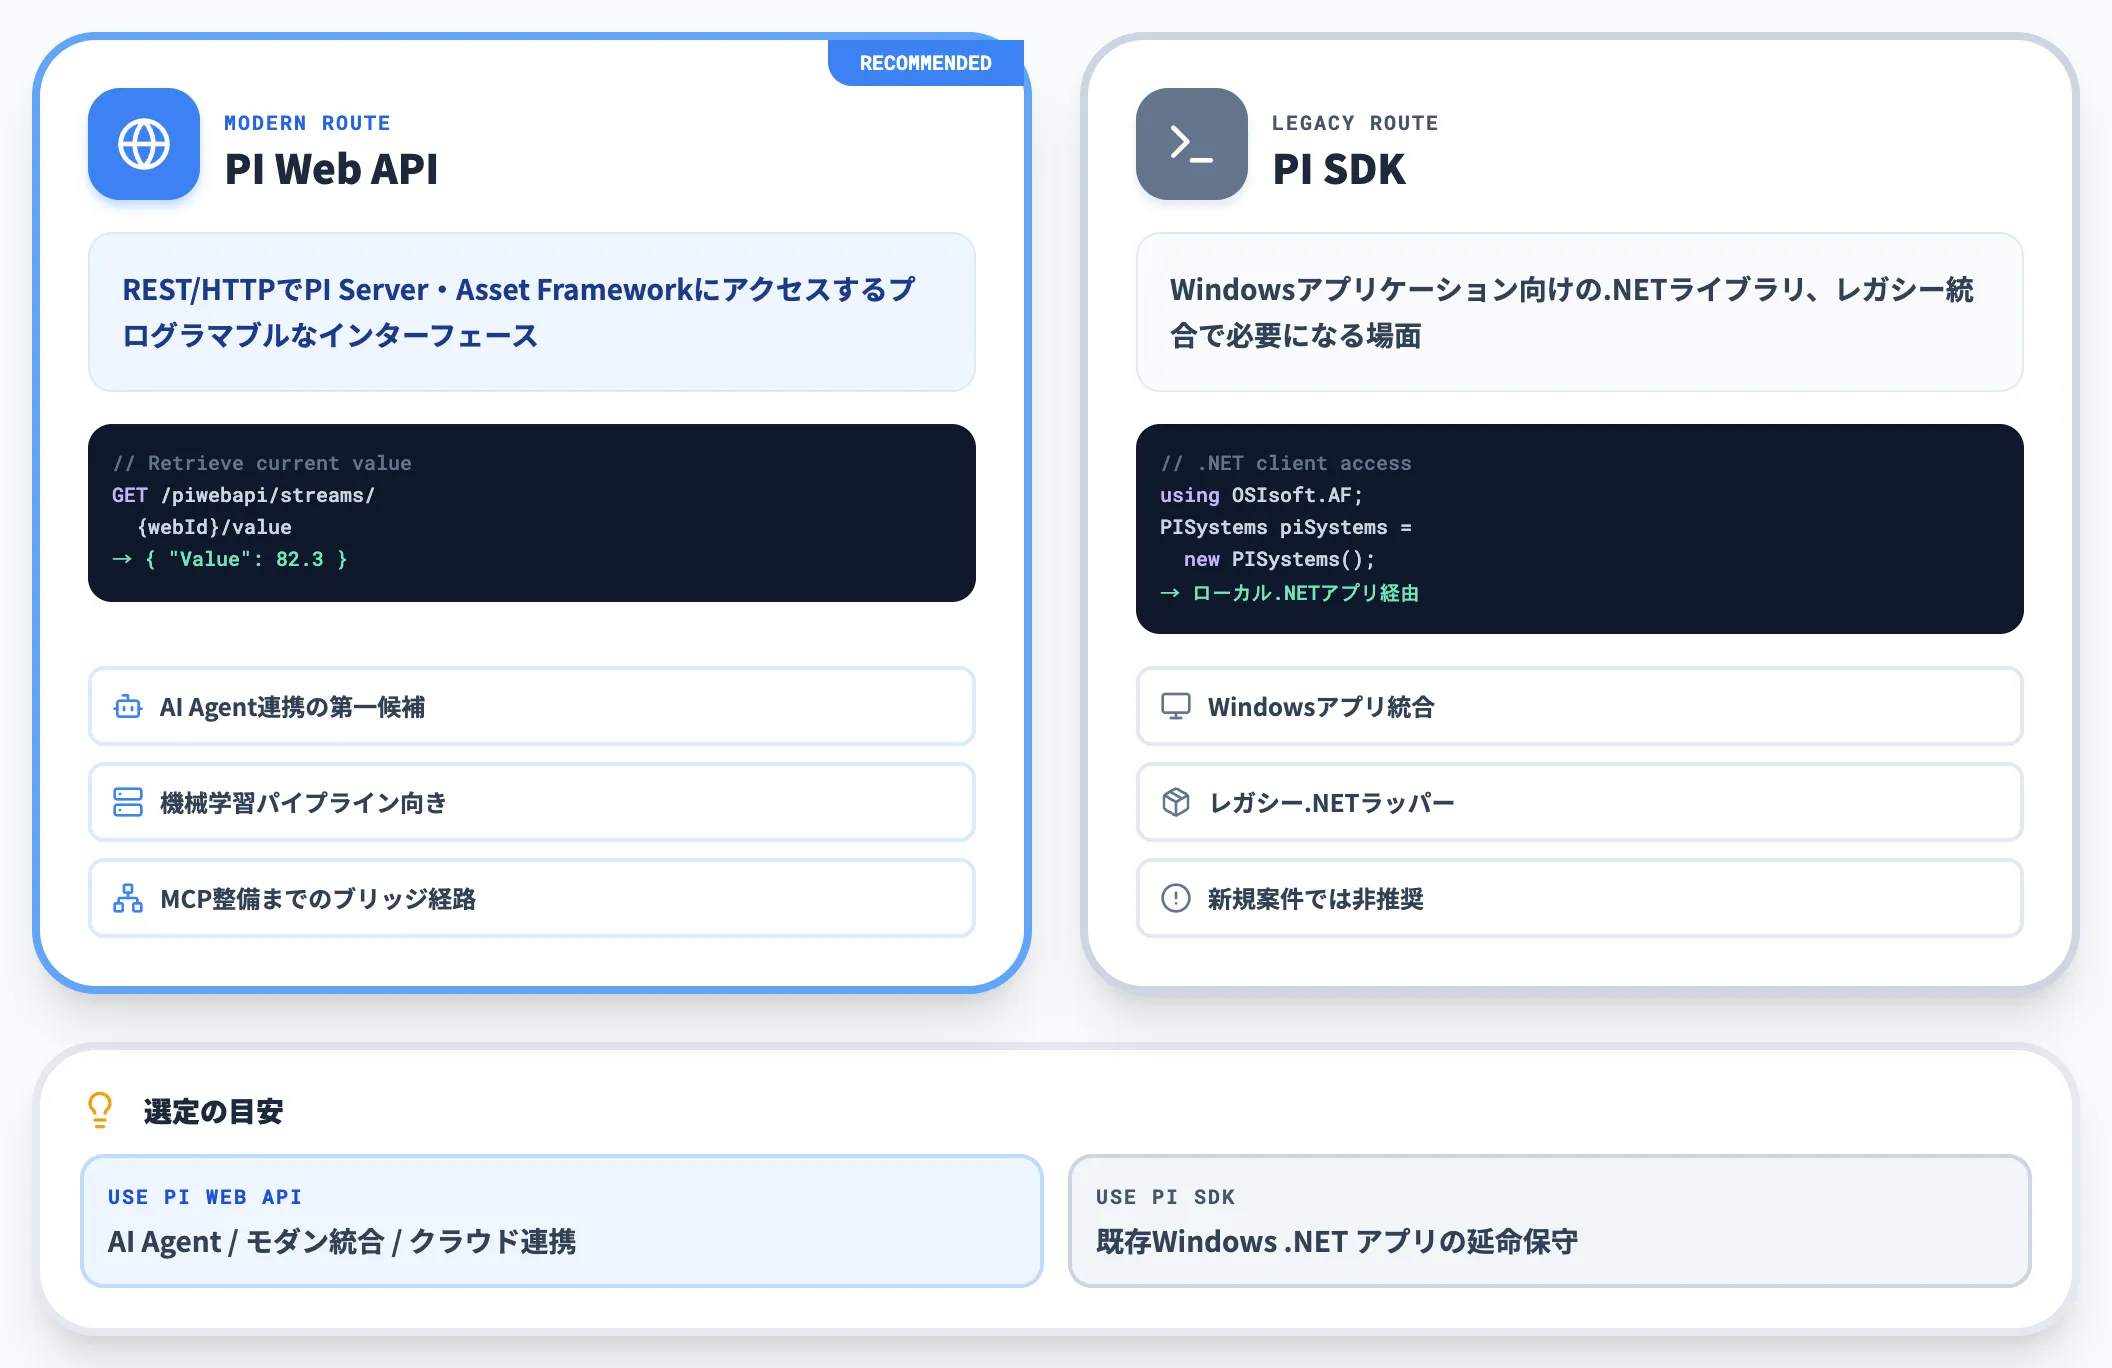Click the package box icon beside レガシー.NETラッパー
The image size is (2112, 1368).
[x=1176, y=802]
